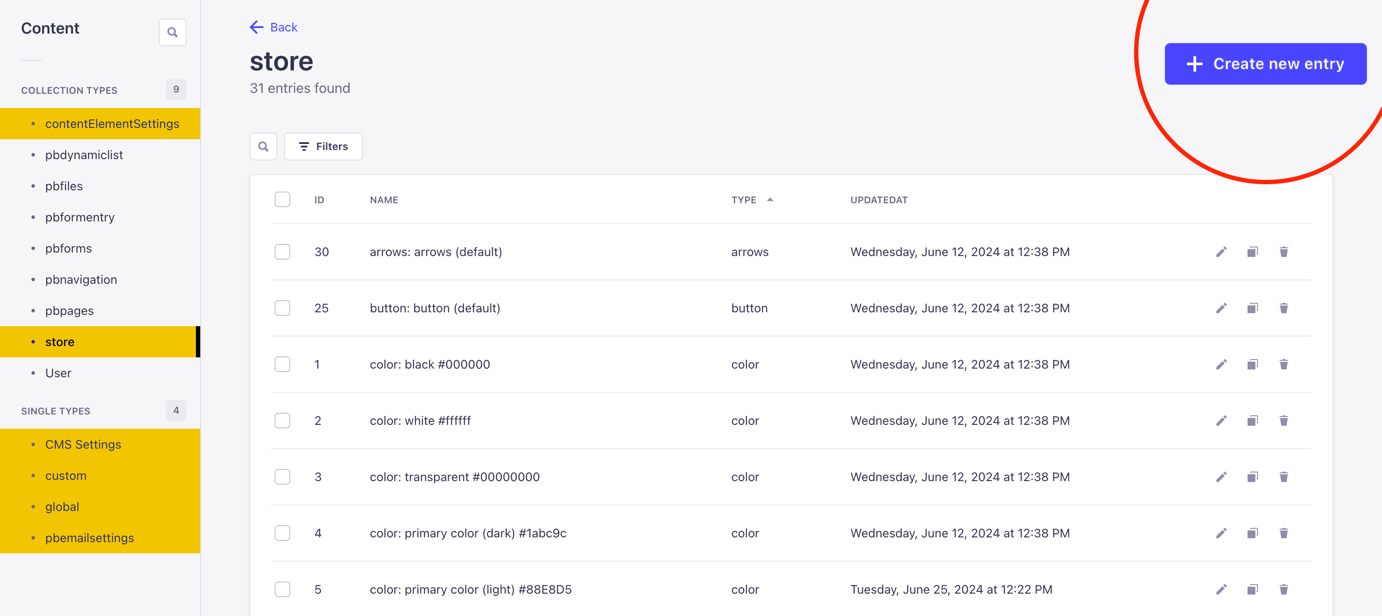The image size is (1382, 616).
Task: Click Create new entry button
Action: (1265, 64)
